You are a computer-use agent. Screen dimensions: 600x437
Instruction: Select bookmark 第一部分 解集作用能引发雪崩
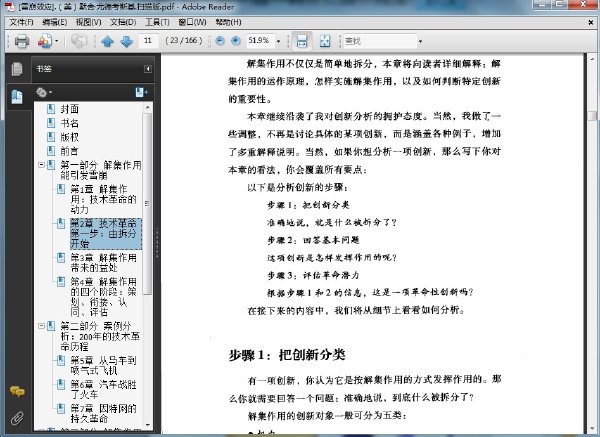click(x=101, y=170)
